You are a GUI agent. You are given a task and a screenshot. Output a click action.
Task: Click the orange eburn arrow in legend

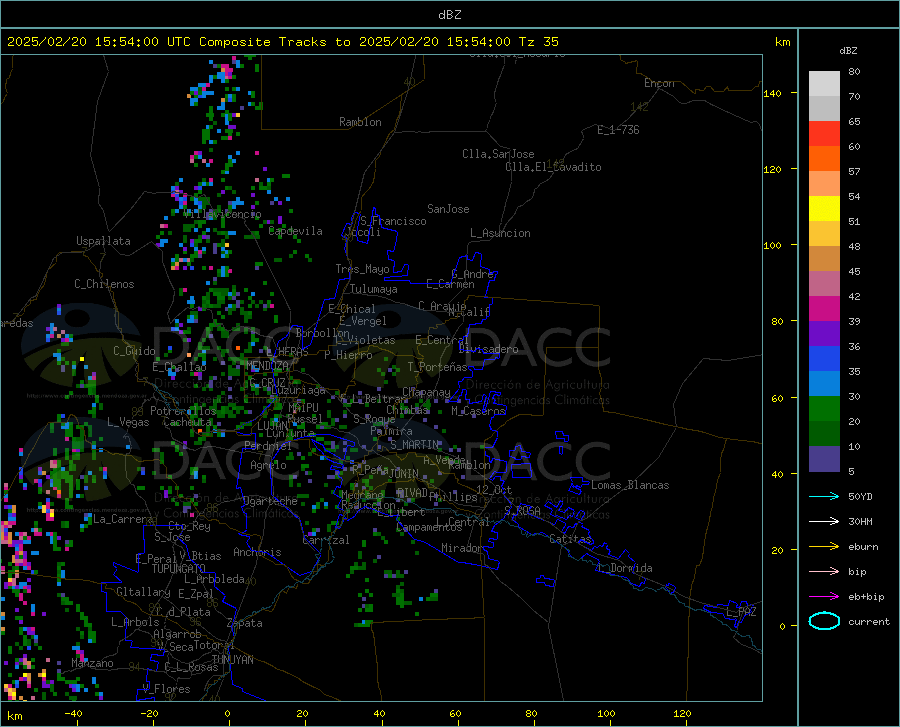(824, 547)
